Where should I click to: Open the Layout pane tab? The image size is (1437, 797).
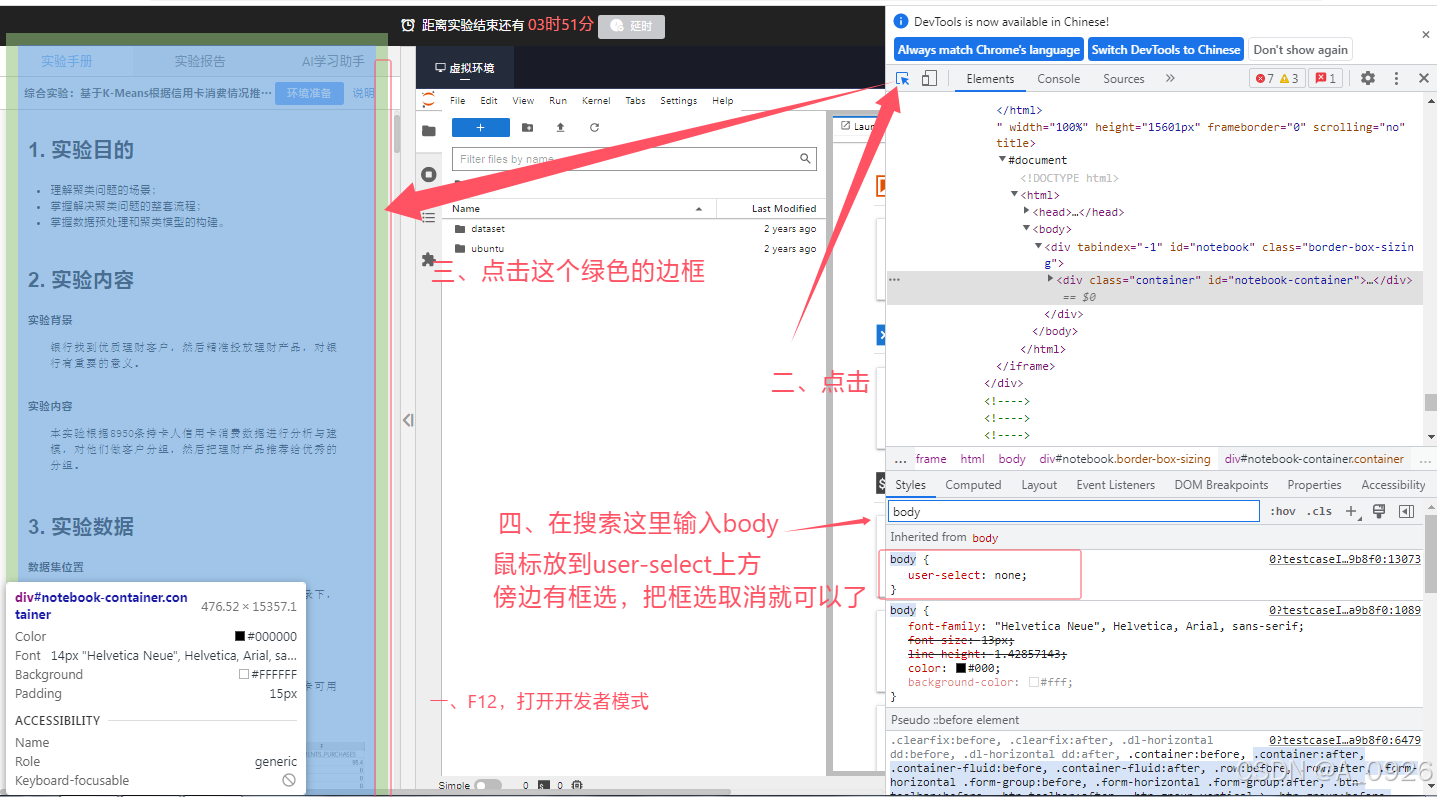tap(1039, 485)
